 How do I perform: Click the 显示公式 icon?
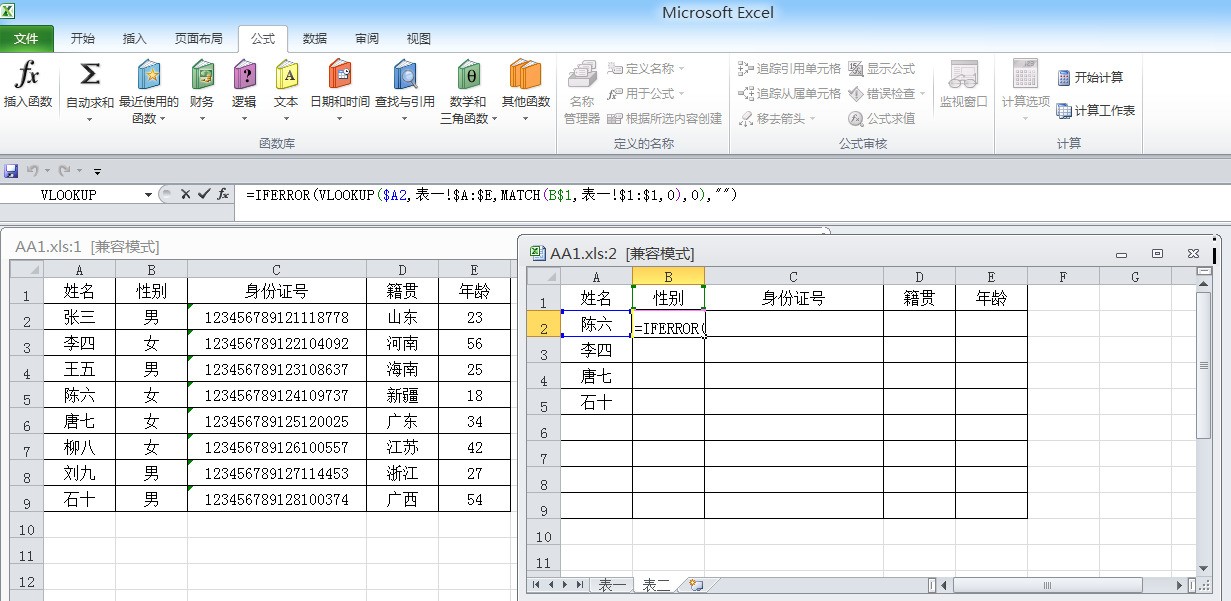[856, 69]
